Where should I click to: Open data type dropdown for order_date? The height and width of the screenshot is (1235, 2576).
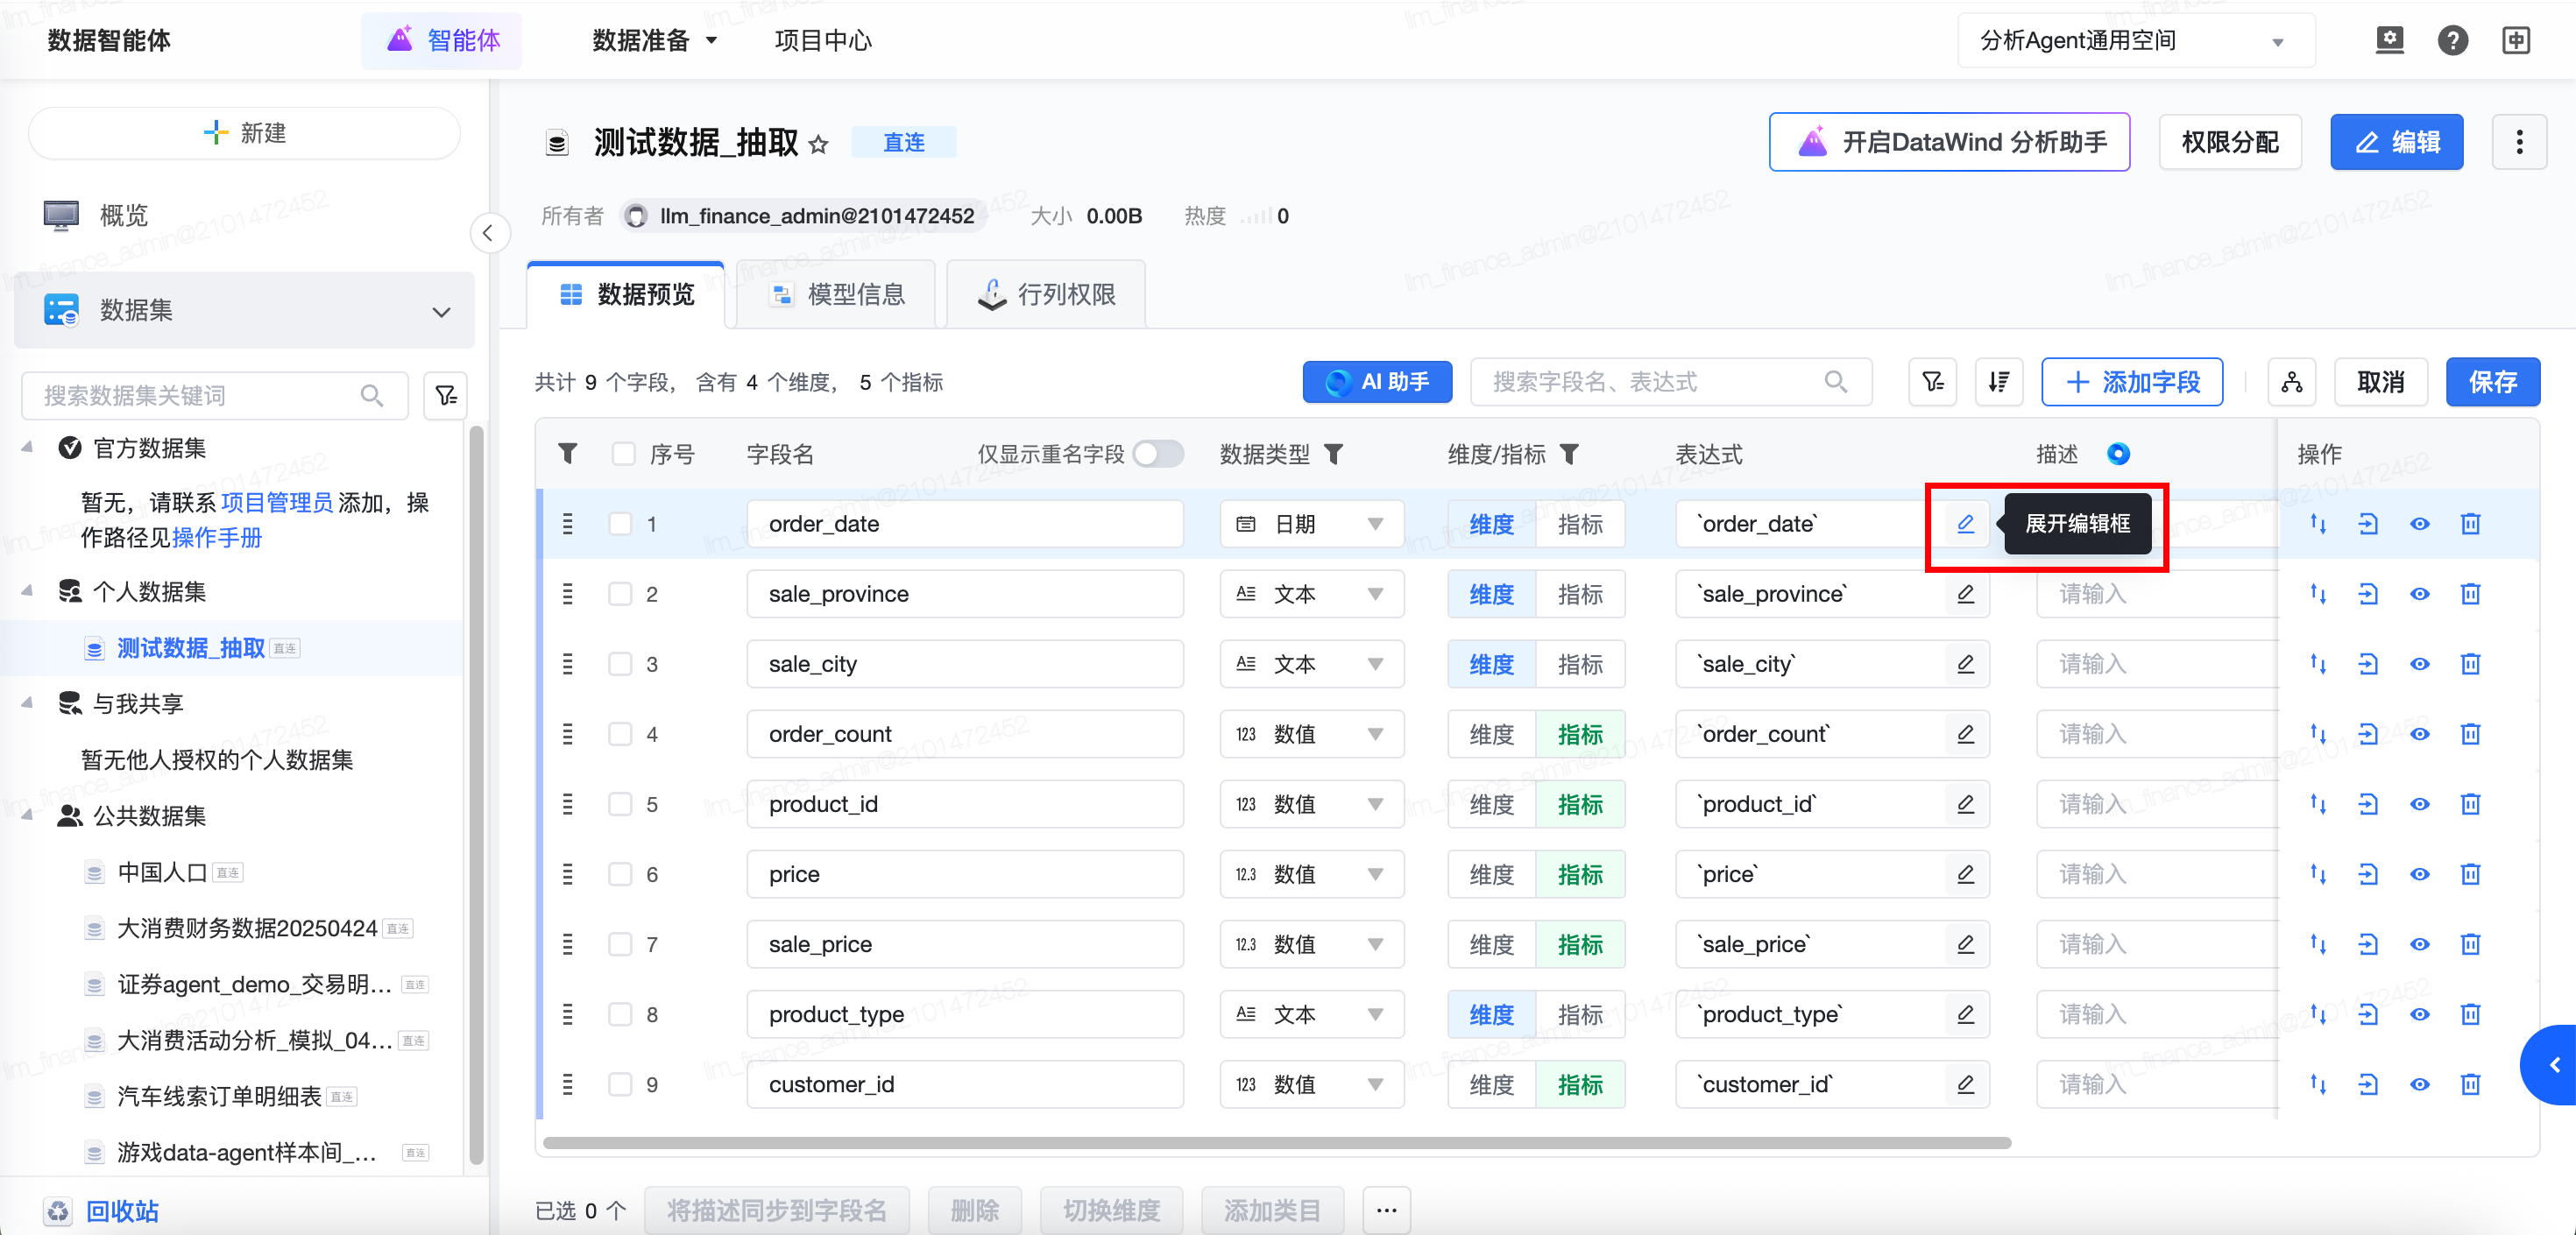click(1311, 524)
